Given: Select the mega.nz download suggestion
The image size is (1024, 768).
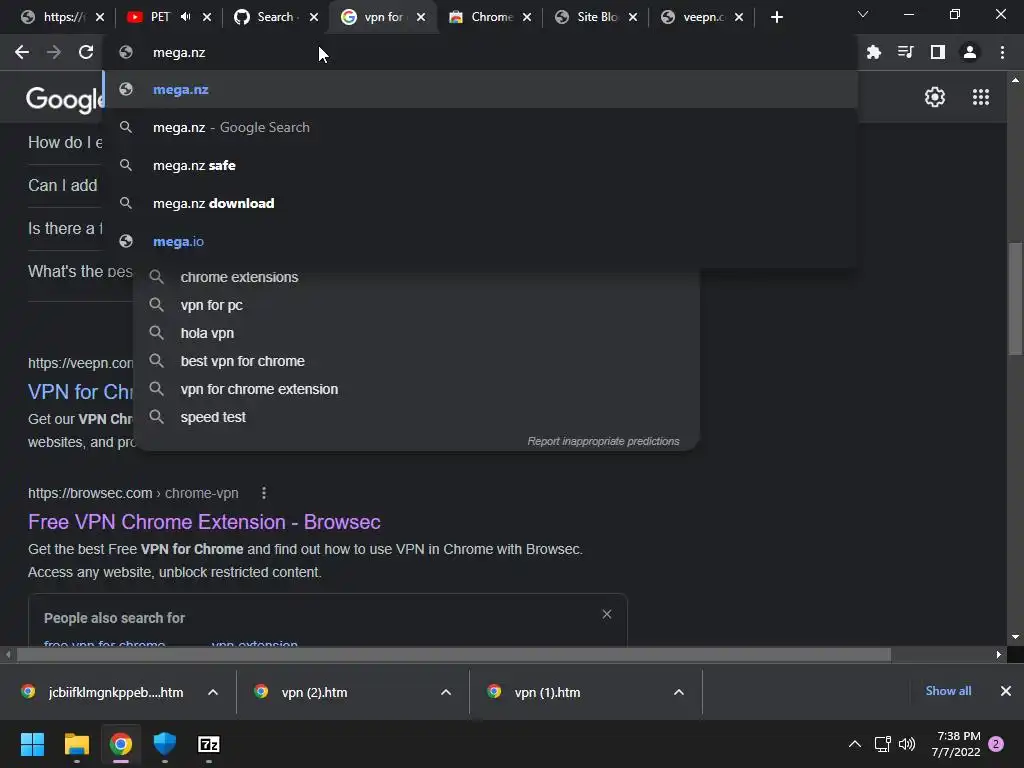Looking at the screenshot, I should tap(482, 203).
